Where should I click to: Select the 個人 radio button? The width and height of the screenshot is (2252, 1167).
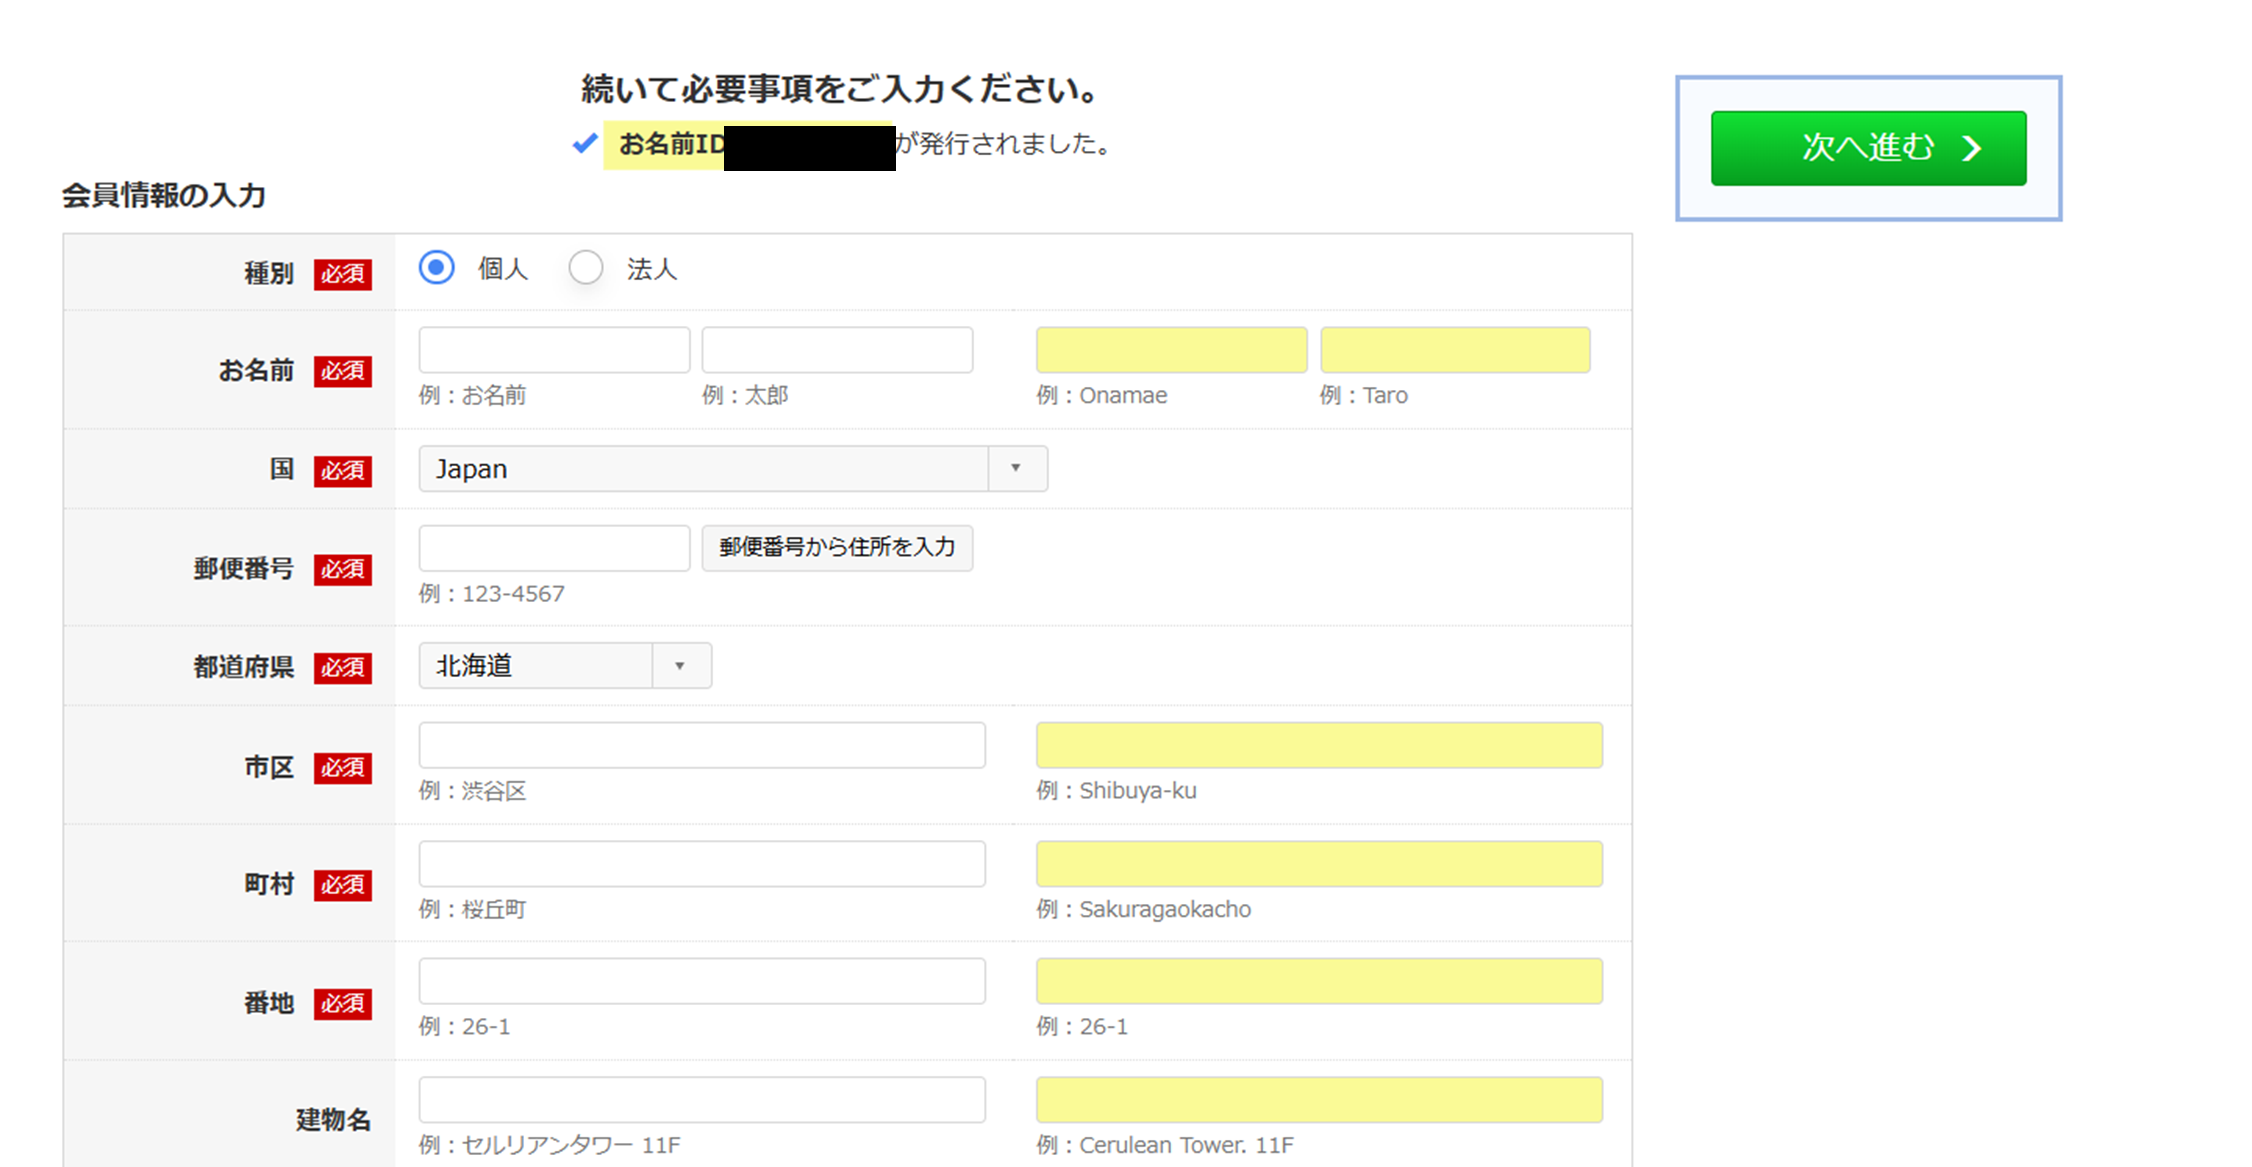436,268
